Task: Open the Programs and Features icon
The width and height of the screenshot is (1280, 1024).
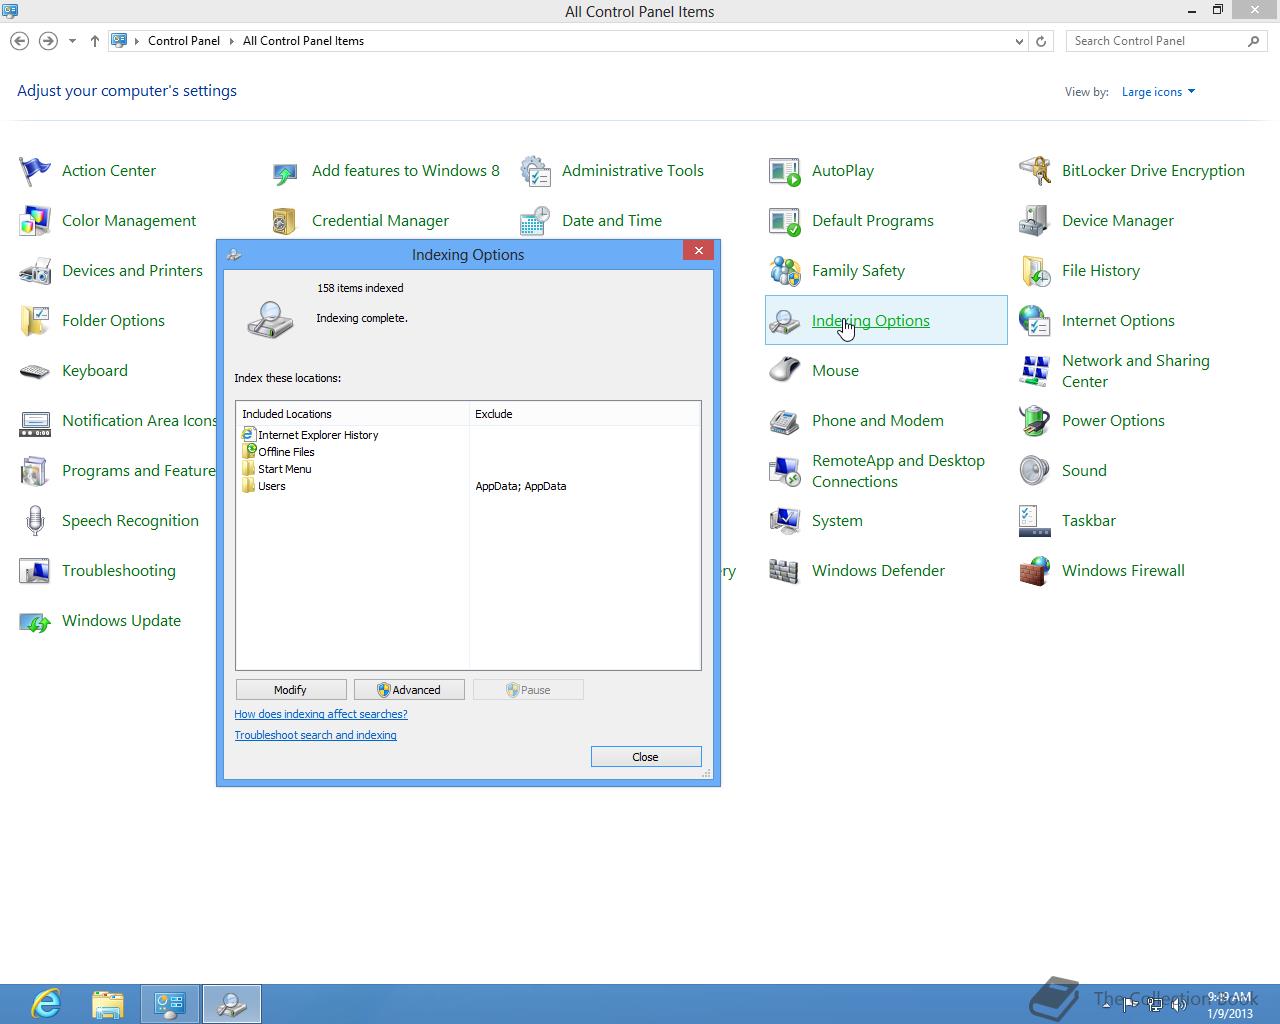Action: coord(35,471)
